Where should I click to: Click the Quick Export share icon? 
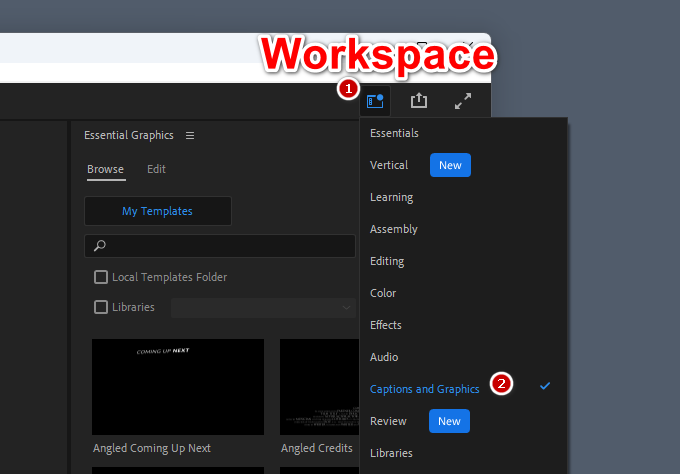coord(419,101)
